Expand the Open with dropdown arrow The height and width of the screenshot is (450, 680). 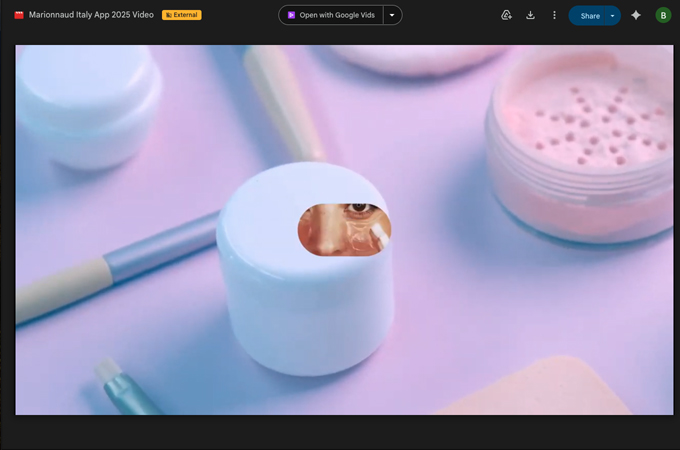[392, 15]
